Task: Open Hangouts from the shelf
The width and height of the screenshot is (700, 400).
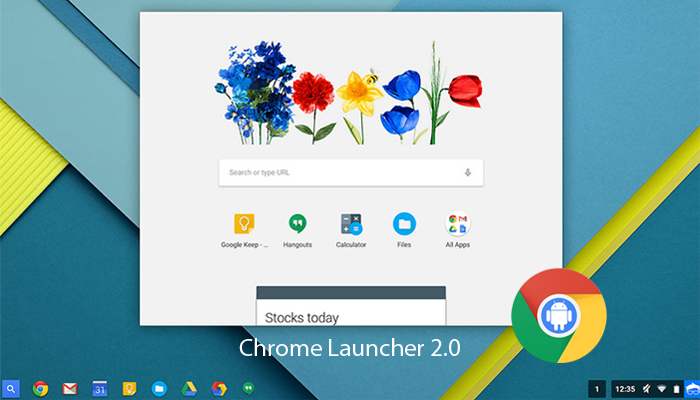Action: click(249, 388)
